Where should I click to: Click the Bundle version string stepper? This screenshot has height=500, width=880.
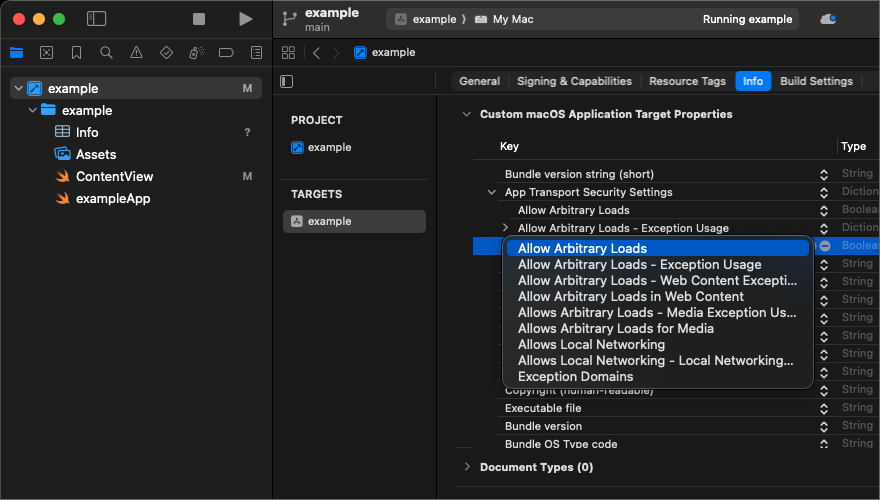(x=824, y=174)
